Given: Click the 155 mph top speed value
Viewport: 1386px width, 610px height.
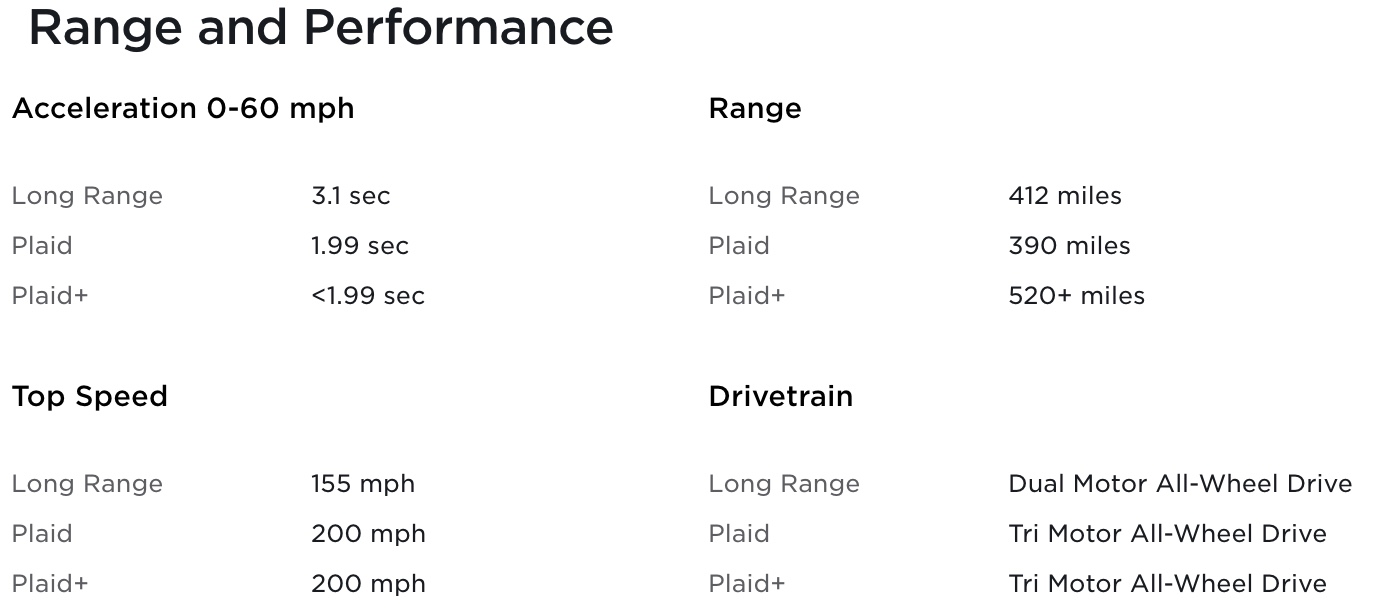Looking at the screenshot, I should (362, 484).
